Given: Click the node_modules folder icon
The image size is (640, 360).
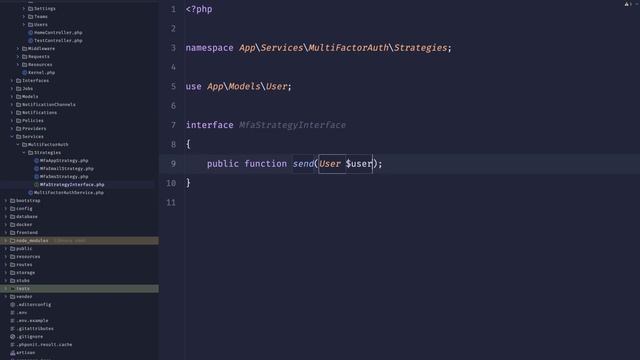Looking at the screenshot, I should coord(13,240).
